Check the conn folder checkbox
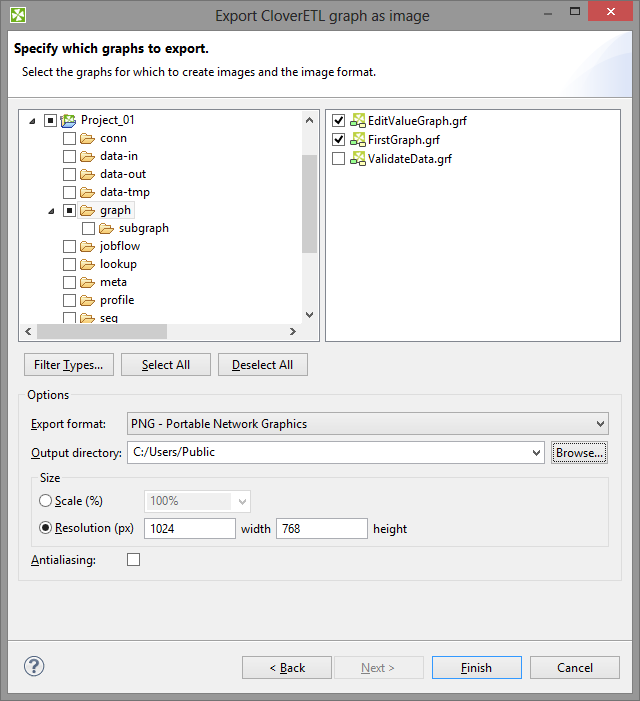The image size is (640, 701). [x=69, y=139]
